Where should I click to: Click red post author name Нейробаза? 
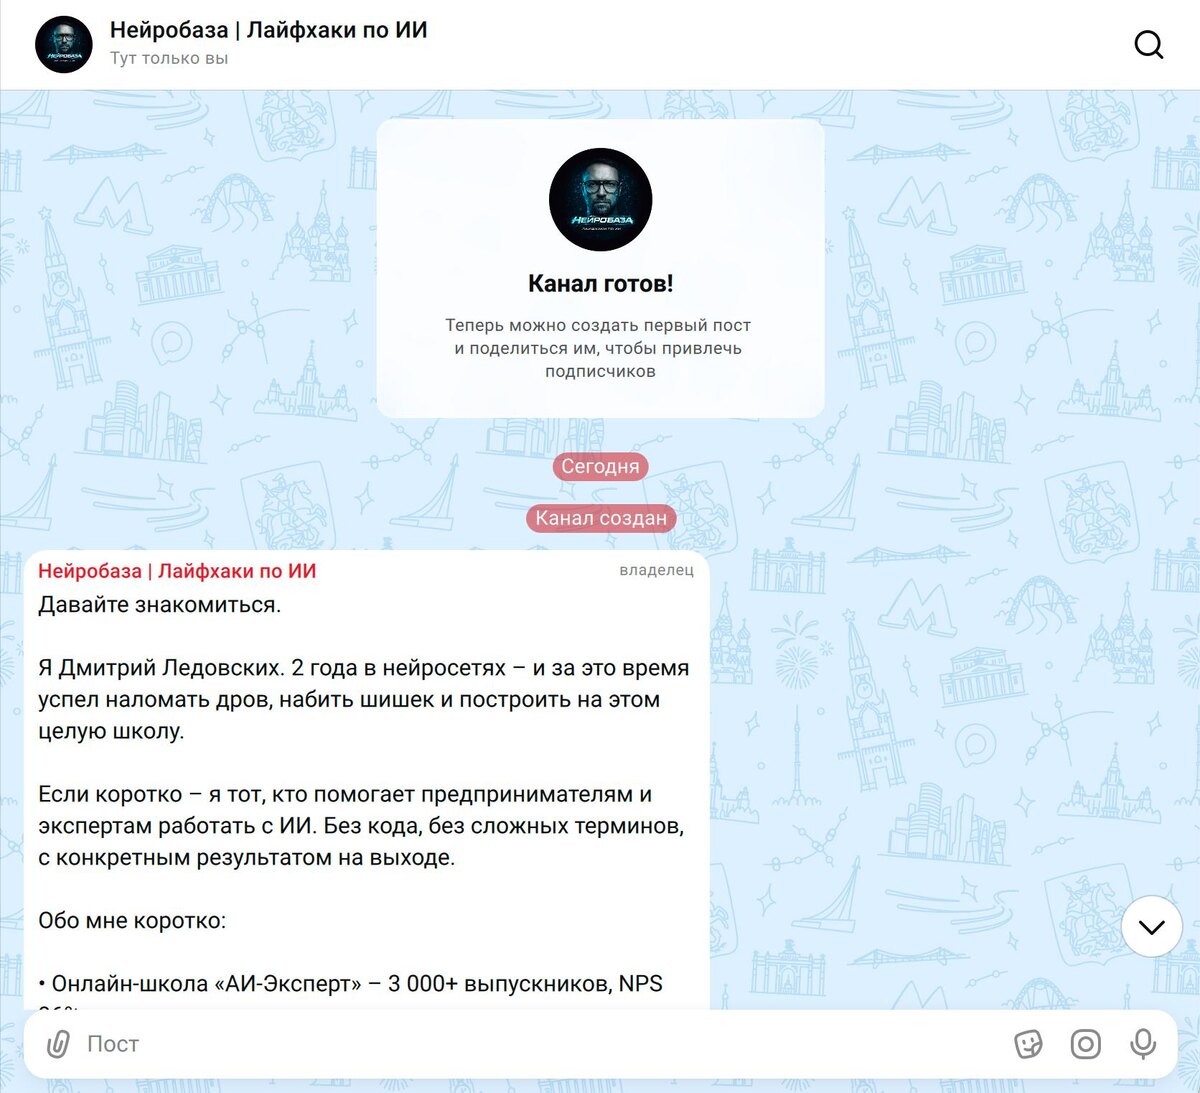click(x=177, y=571)
